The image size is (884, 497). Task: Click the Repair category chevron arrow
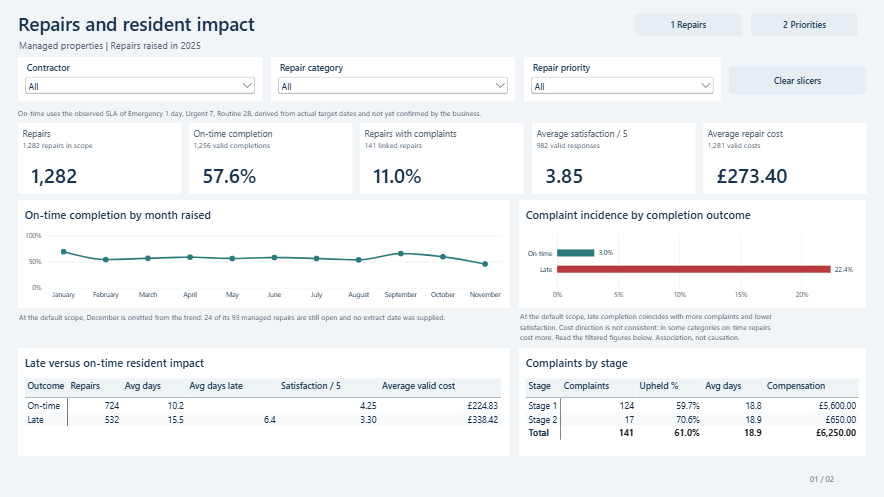coord(500,86)
